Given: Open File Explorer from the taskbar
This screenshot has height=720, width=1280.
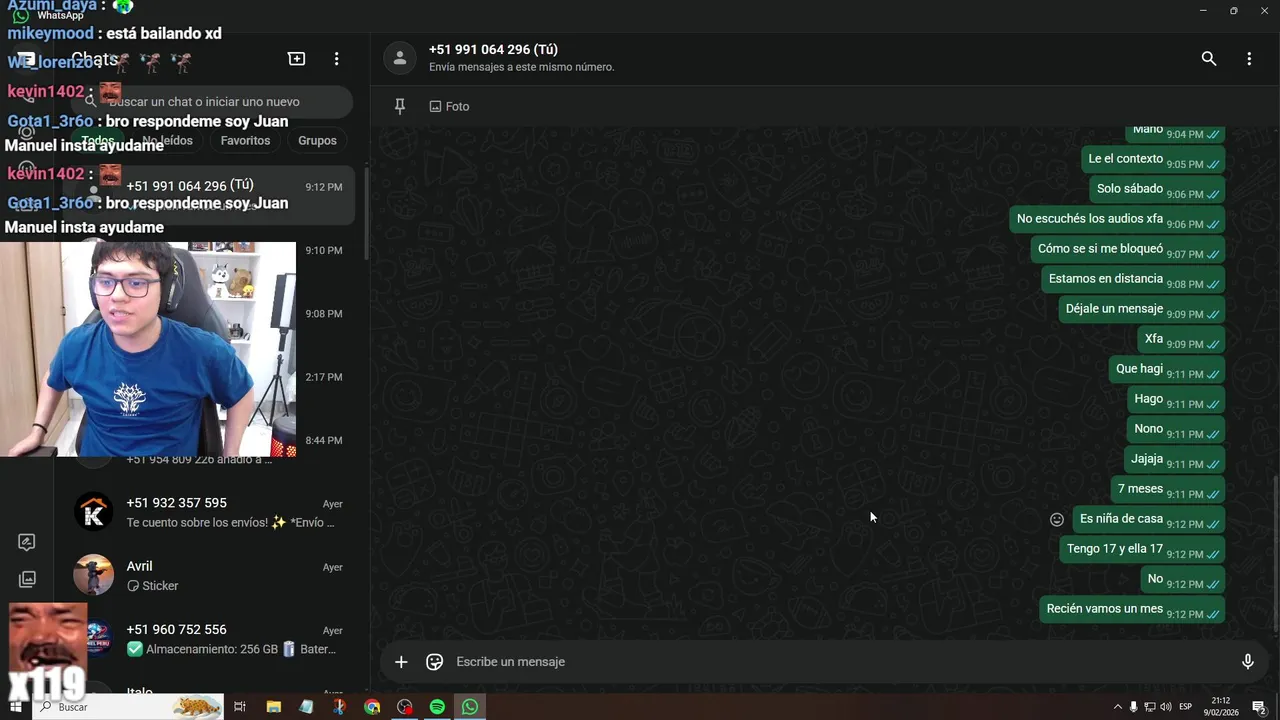Looking at the screenshot, I should [x=273, y=707].
